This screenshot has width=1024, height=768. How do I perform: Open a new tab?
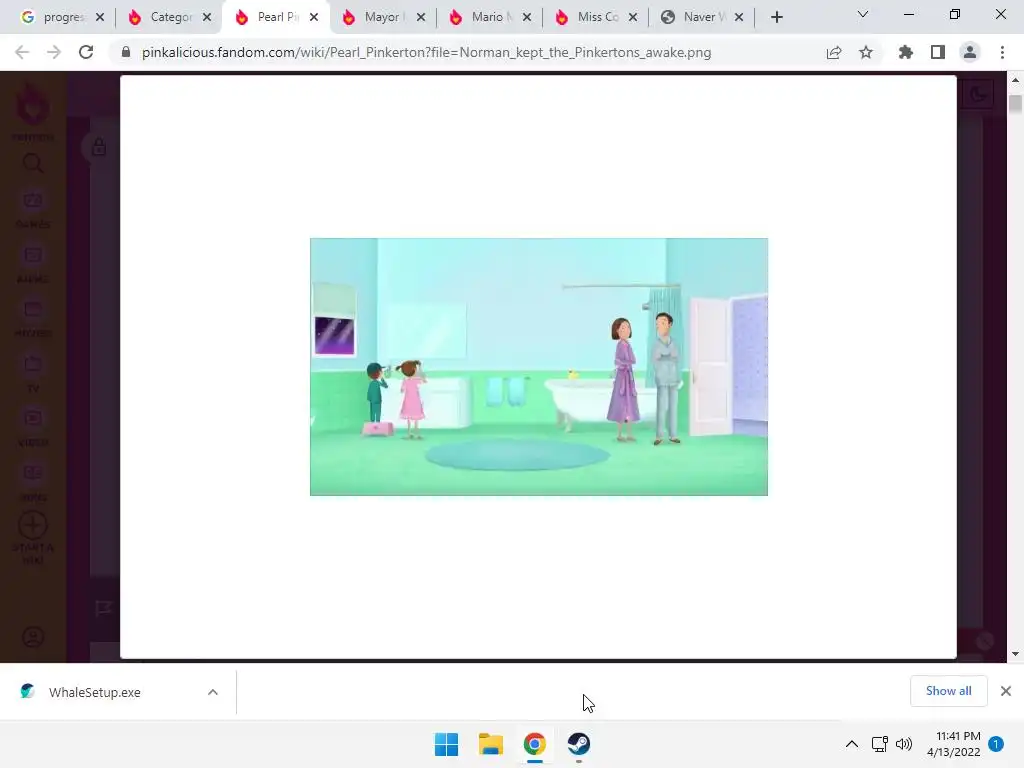[x=776, y=17]
